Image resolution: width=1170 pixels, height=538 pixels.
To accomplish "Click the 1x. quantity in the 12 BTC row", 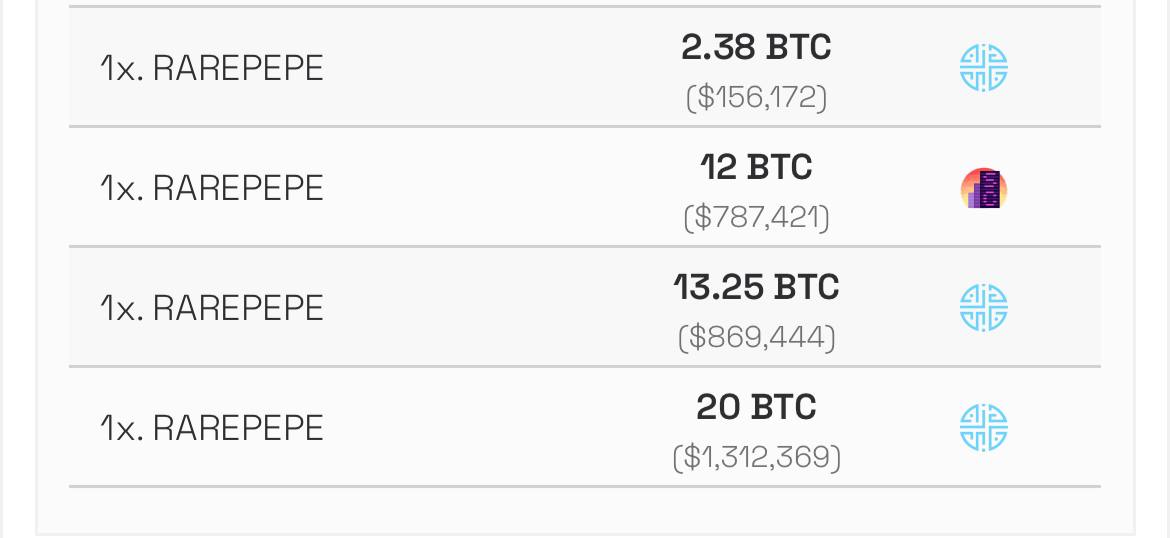I will (122, 188).
